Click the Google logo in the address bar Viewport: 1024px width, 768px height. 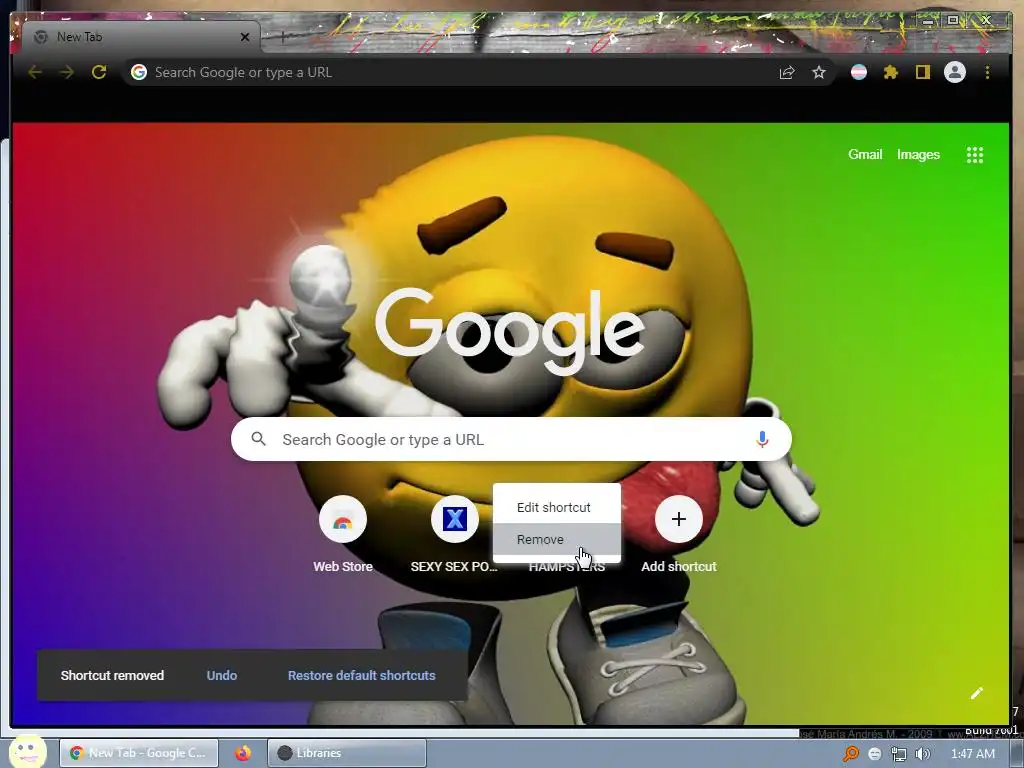138,72
